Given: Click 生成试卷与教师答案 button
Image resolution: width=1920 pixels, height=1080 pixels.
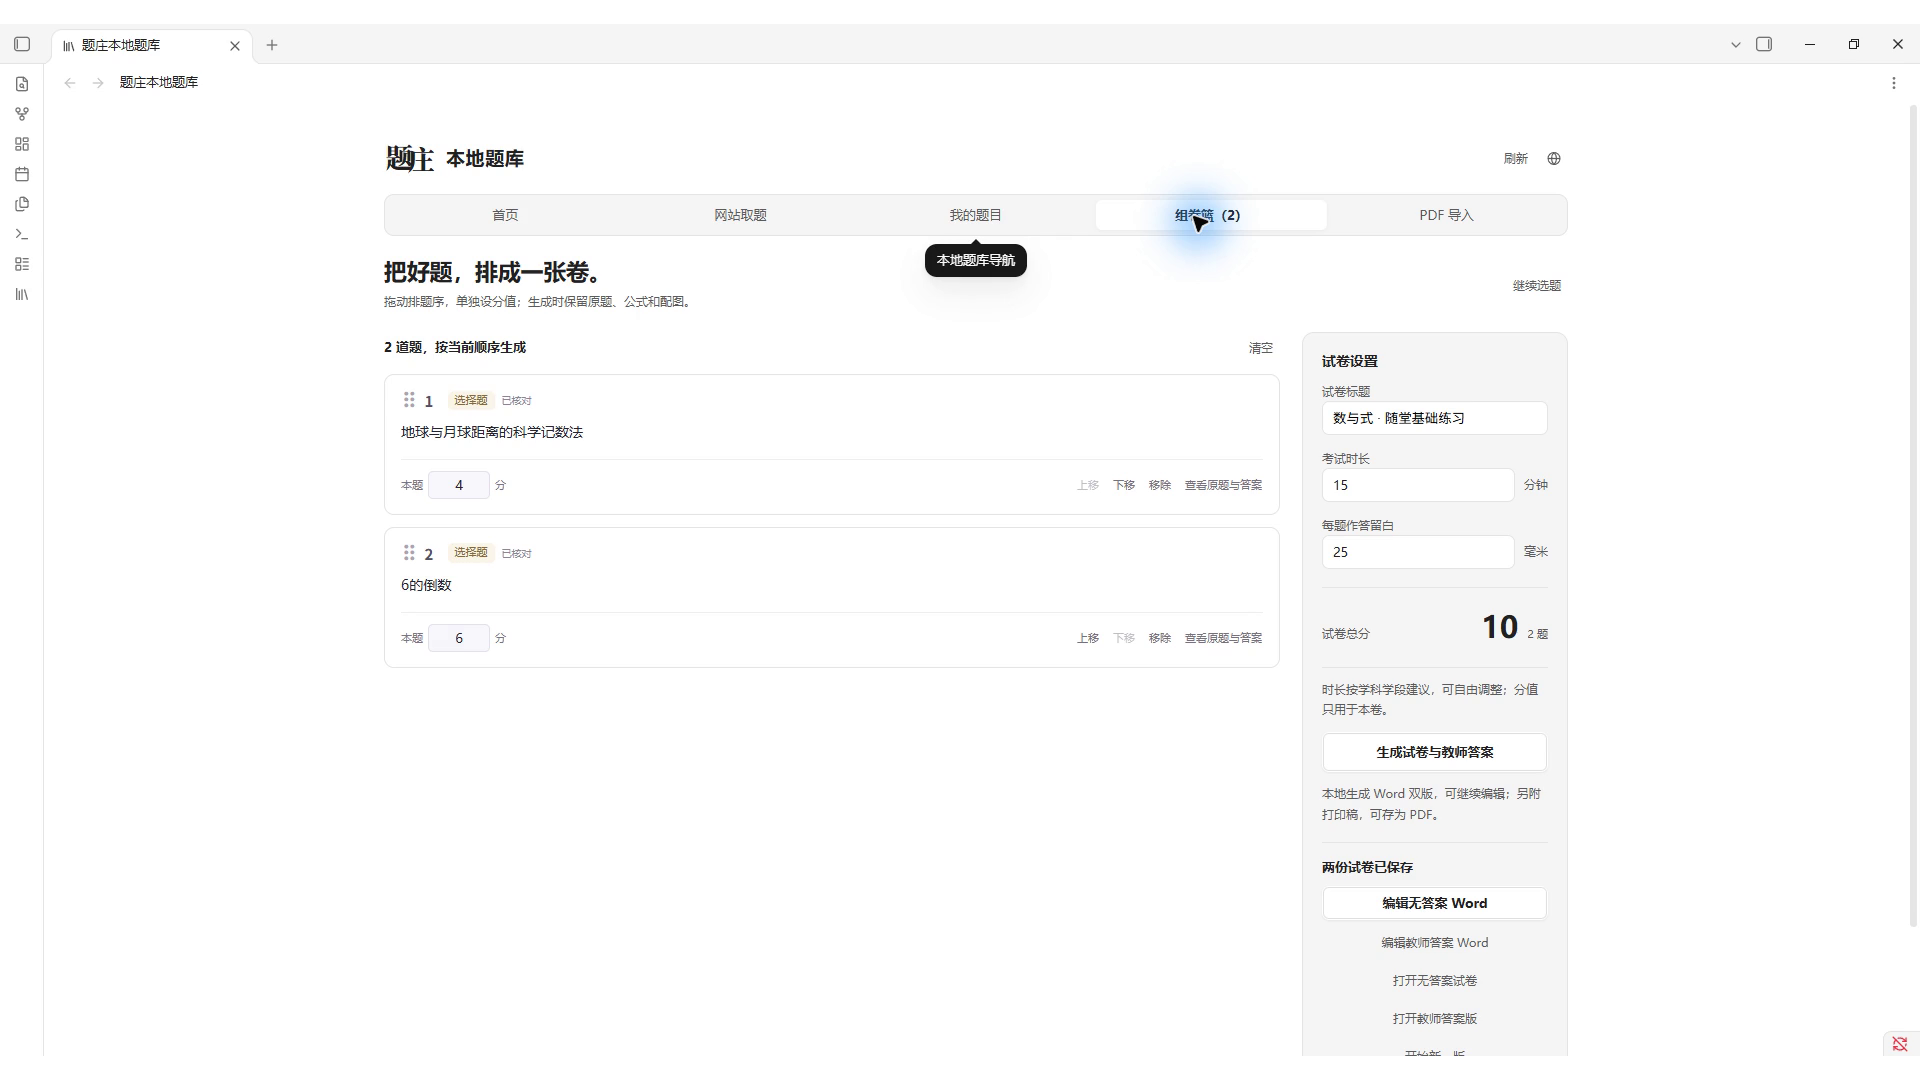Looking at the screenshot, I should point(1434,752).
